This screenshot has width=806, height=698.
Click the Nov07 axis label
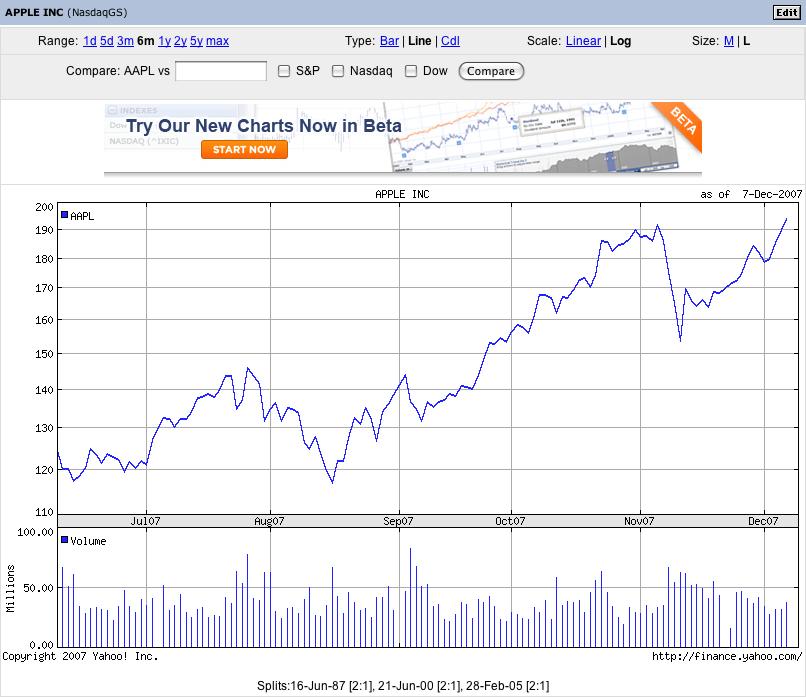tap(639, 521)
